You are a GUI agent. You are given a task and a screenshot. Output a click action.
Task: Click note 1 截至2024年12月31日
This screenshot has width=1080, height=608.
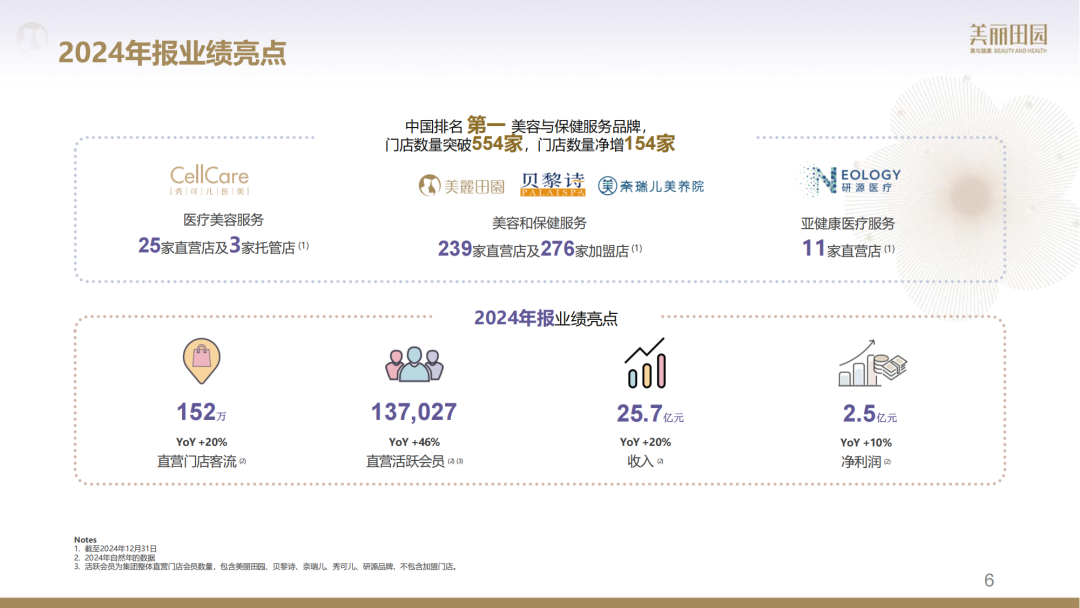116,549
